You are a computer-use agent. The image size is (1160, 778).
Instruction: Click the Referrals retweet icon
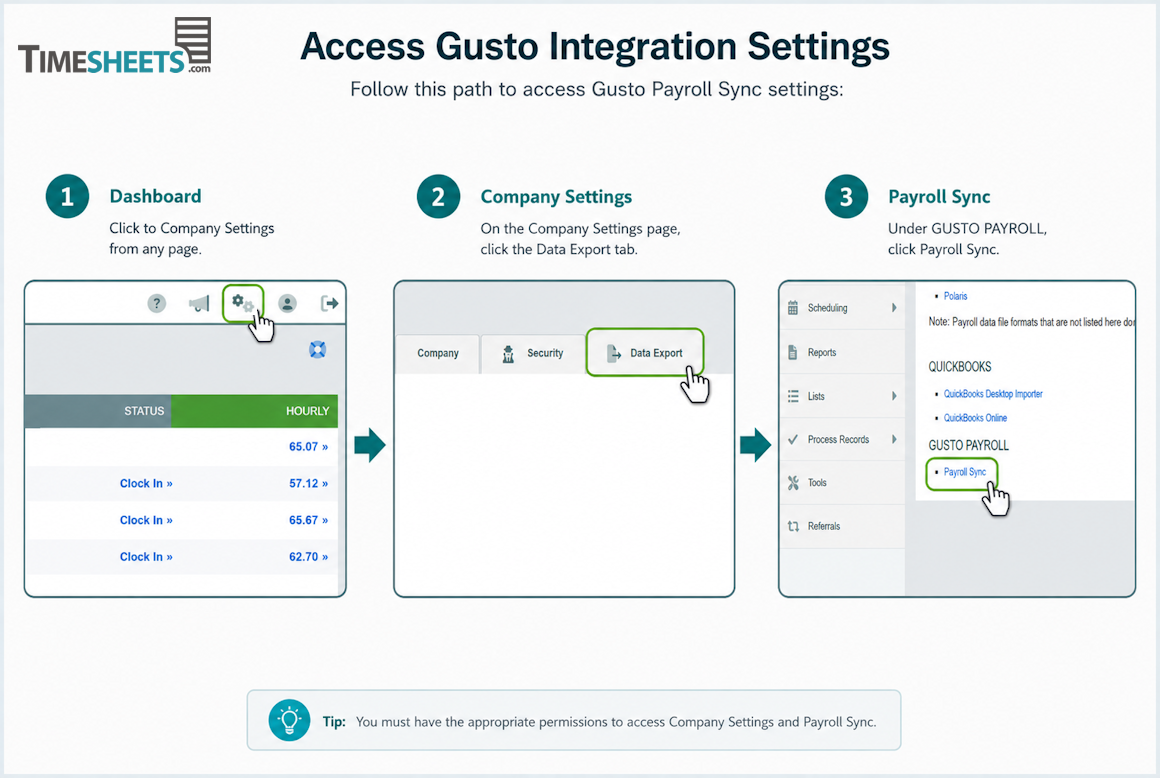click(793, 527)
